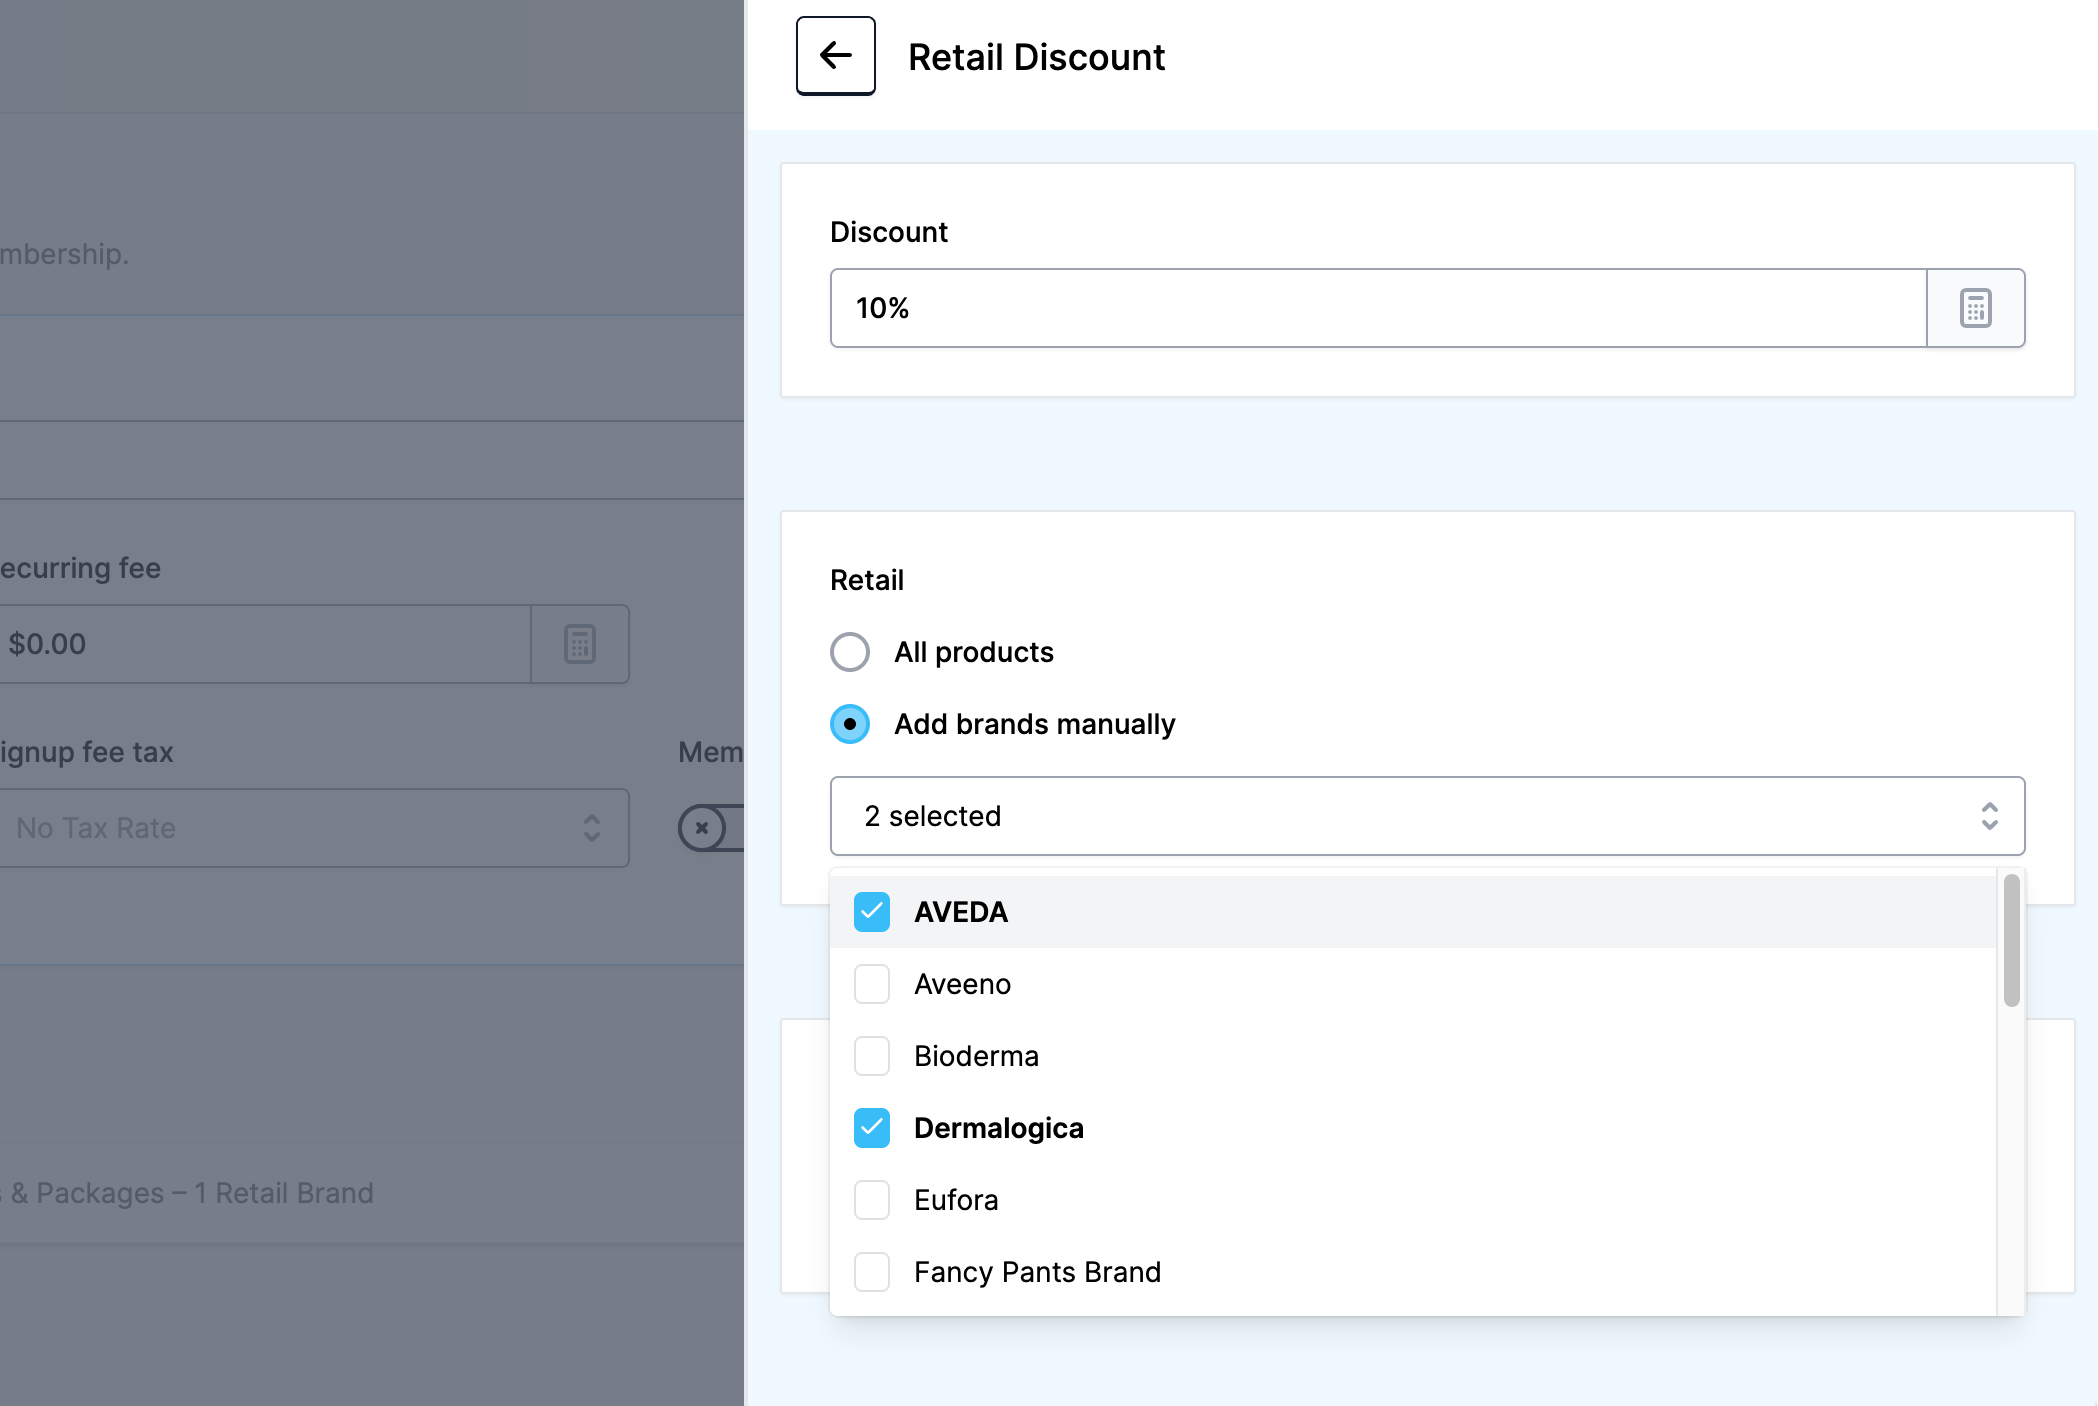Check the Eufora brand checkbox

point(872,1200)
